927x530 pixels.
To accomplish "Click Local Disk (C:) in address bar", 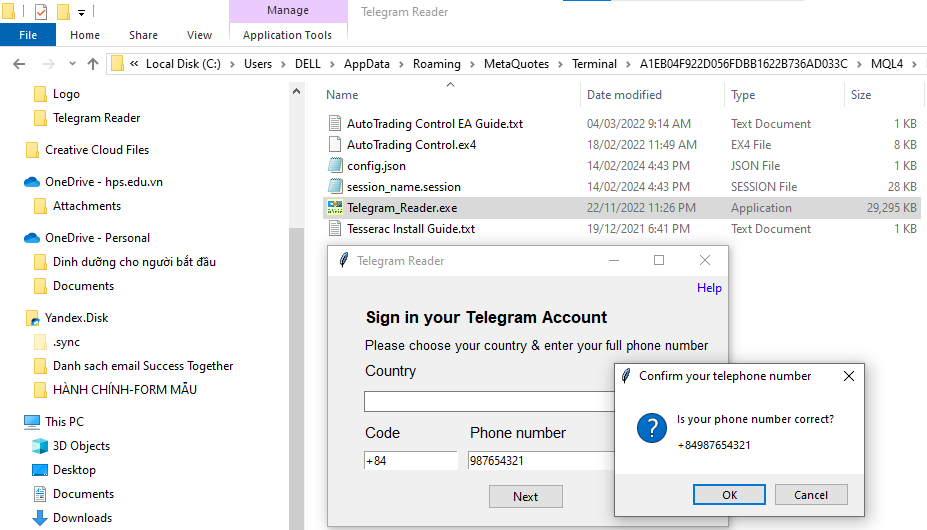I will tap(183, 64).
